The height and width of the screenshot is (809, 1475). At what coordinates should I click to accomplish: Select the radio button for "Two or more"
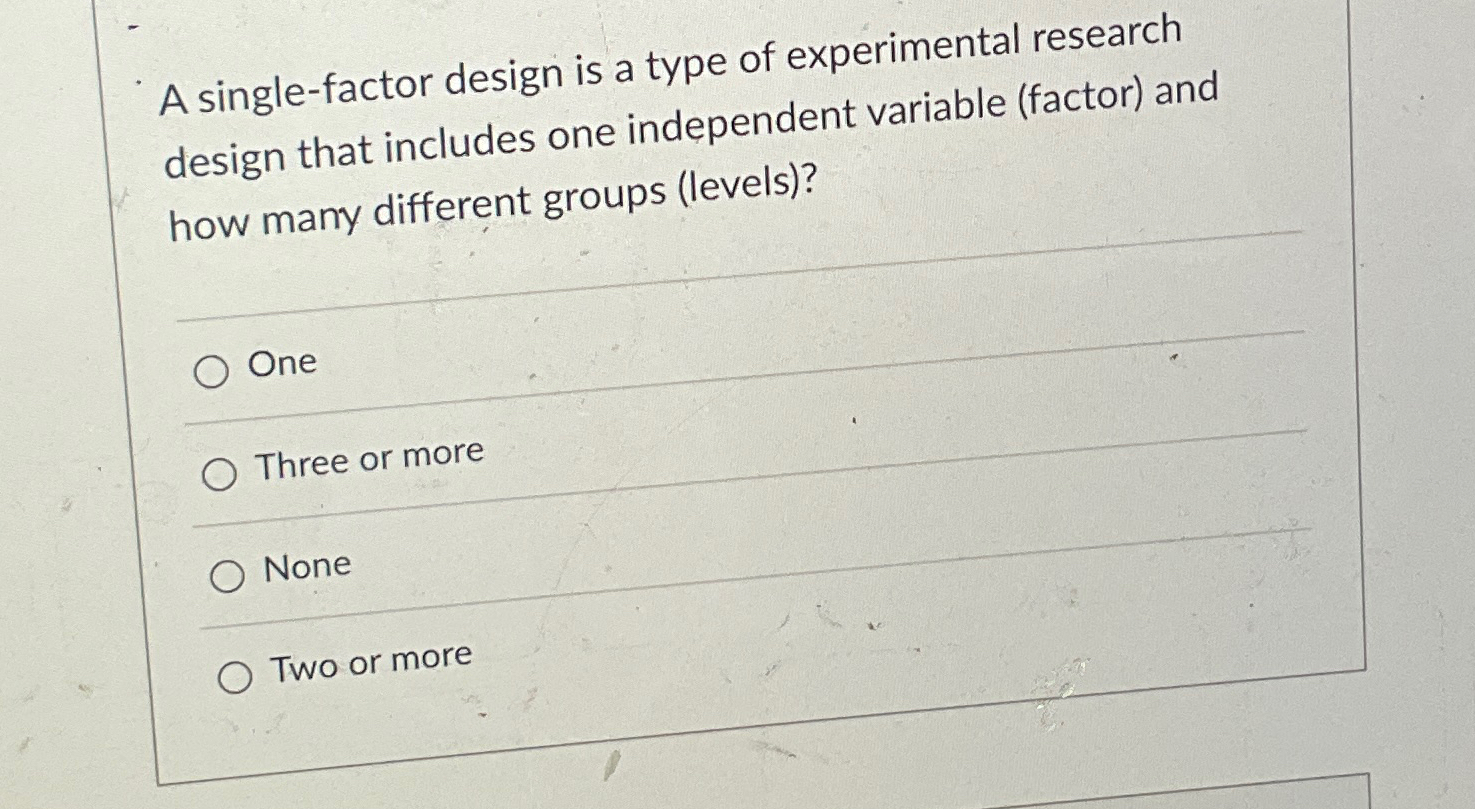[x=238, y=674]
